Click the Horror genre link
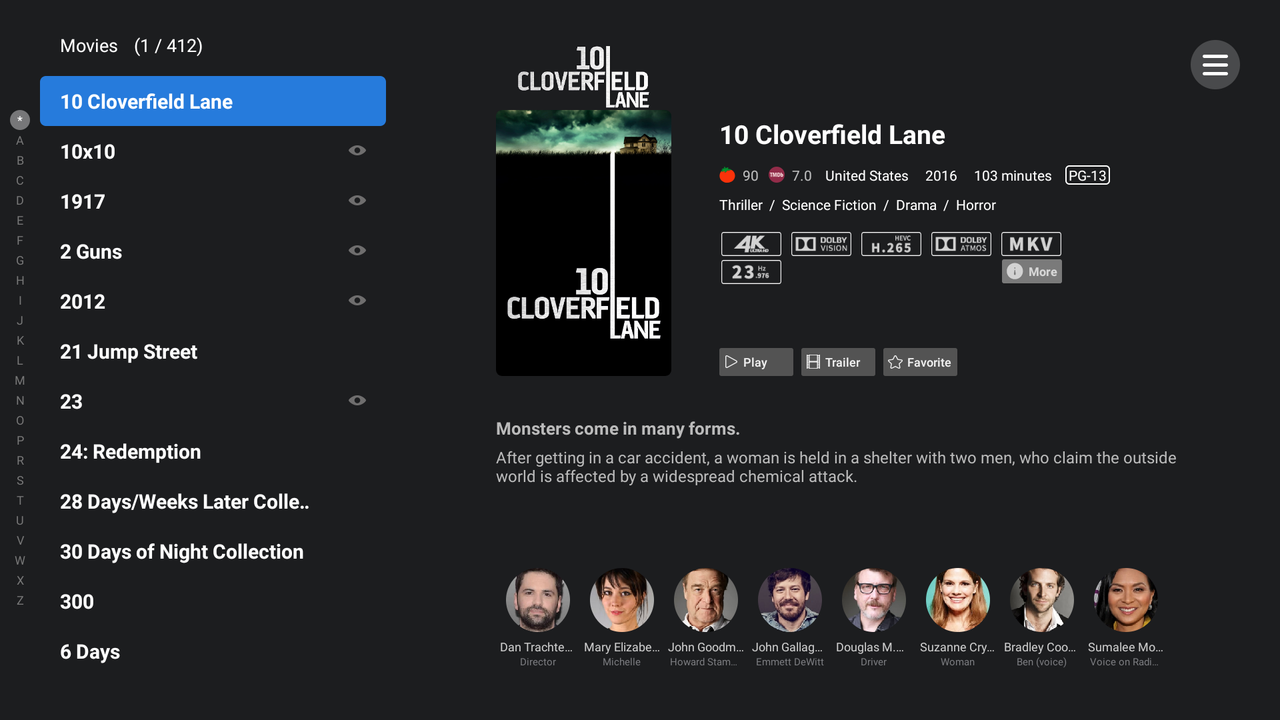The height and width of the screenshot is (720, 1280). pos(976,205)
